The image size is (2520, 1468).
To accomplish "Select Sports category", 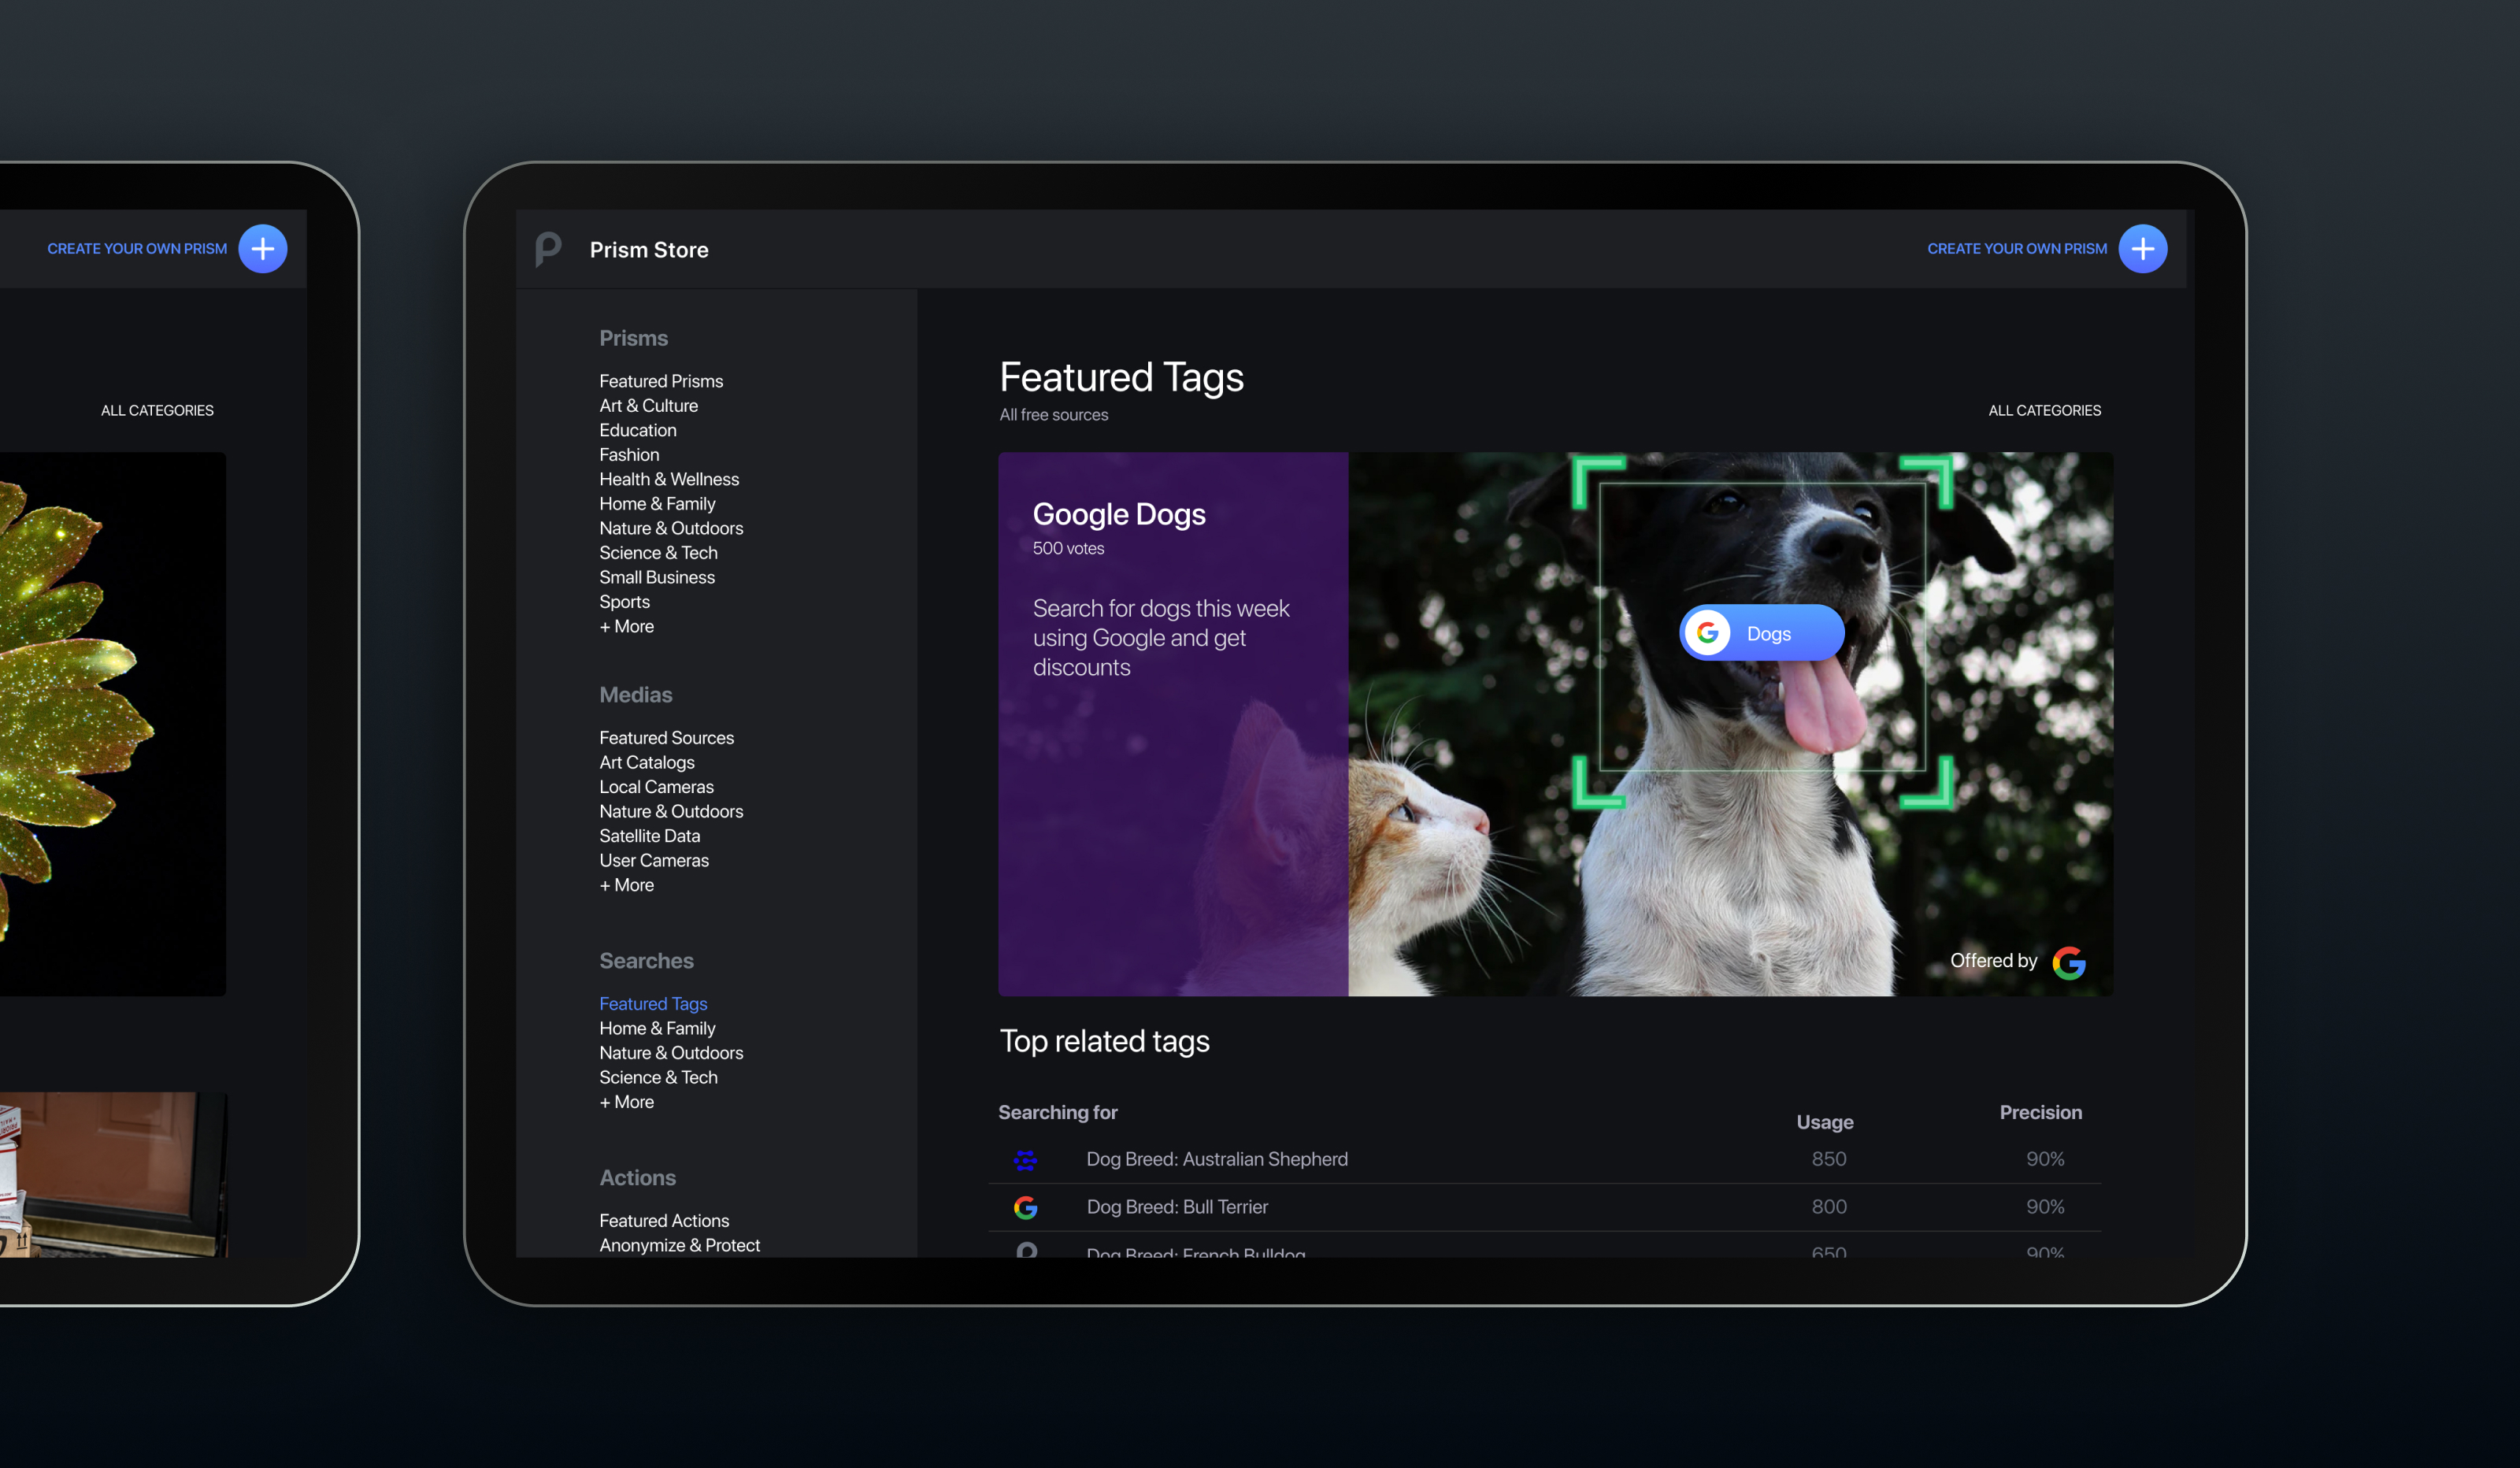I will (x=624, y=602).
